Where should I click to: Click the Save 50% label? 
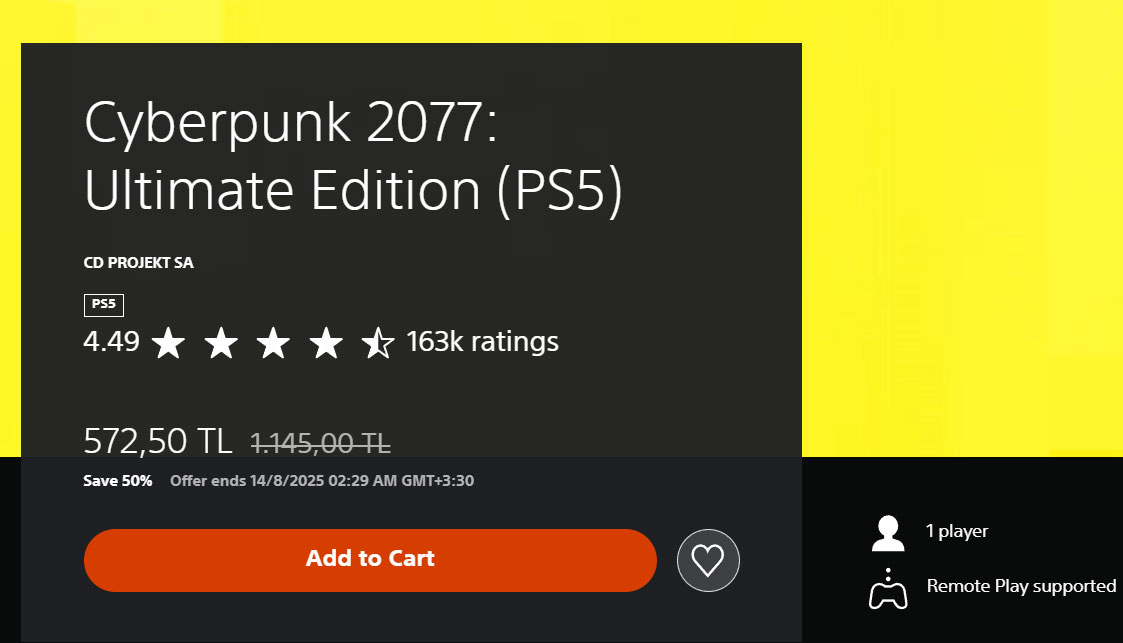(x=117, y=480)
